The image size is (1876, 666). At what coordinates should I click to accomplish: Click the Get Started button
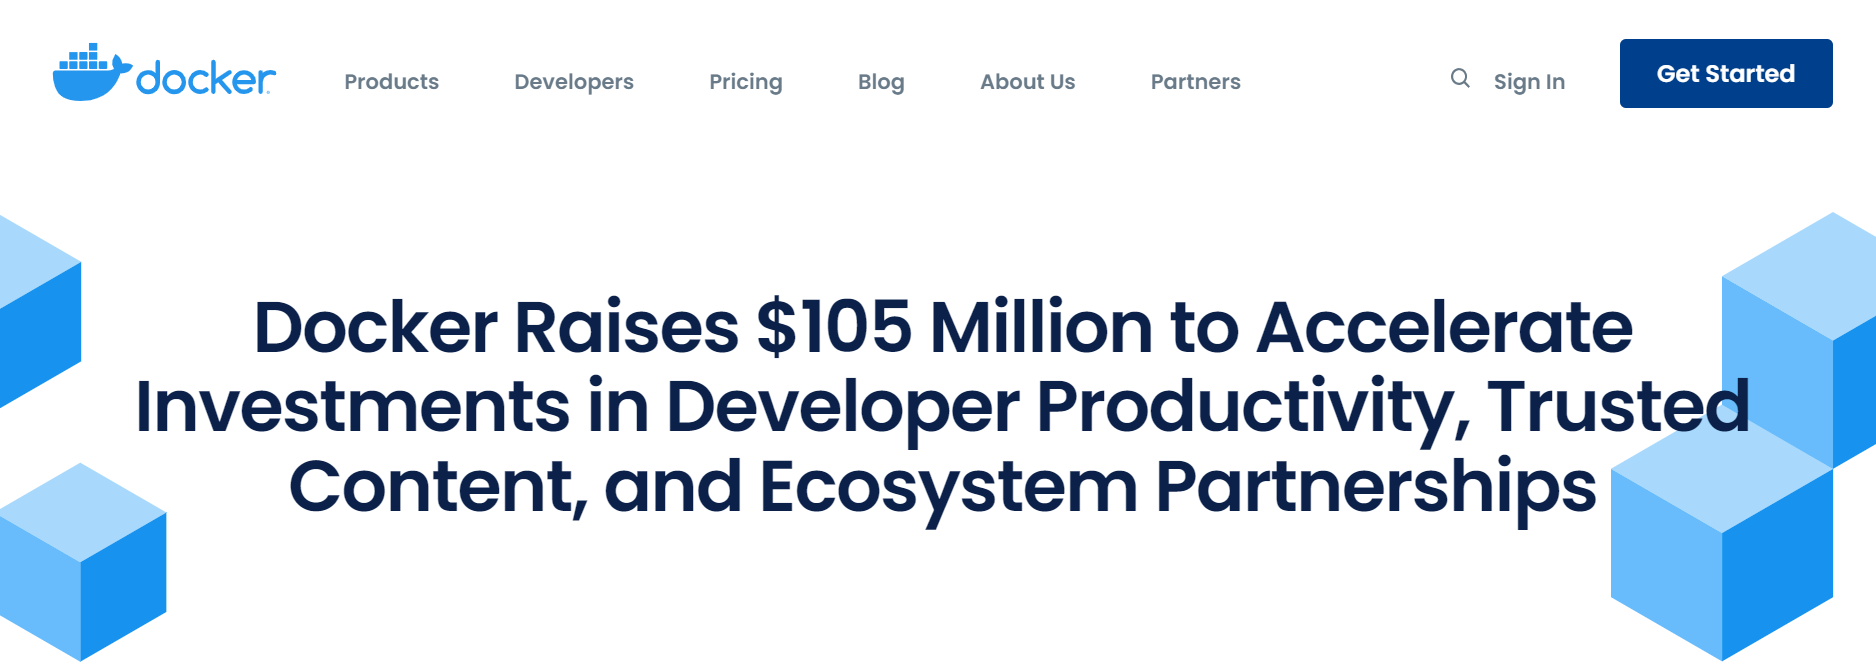click(1726, 73)
